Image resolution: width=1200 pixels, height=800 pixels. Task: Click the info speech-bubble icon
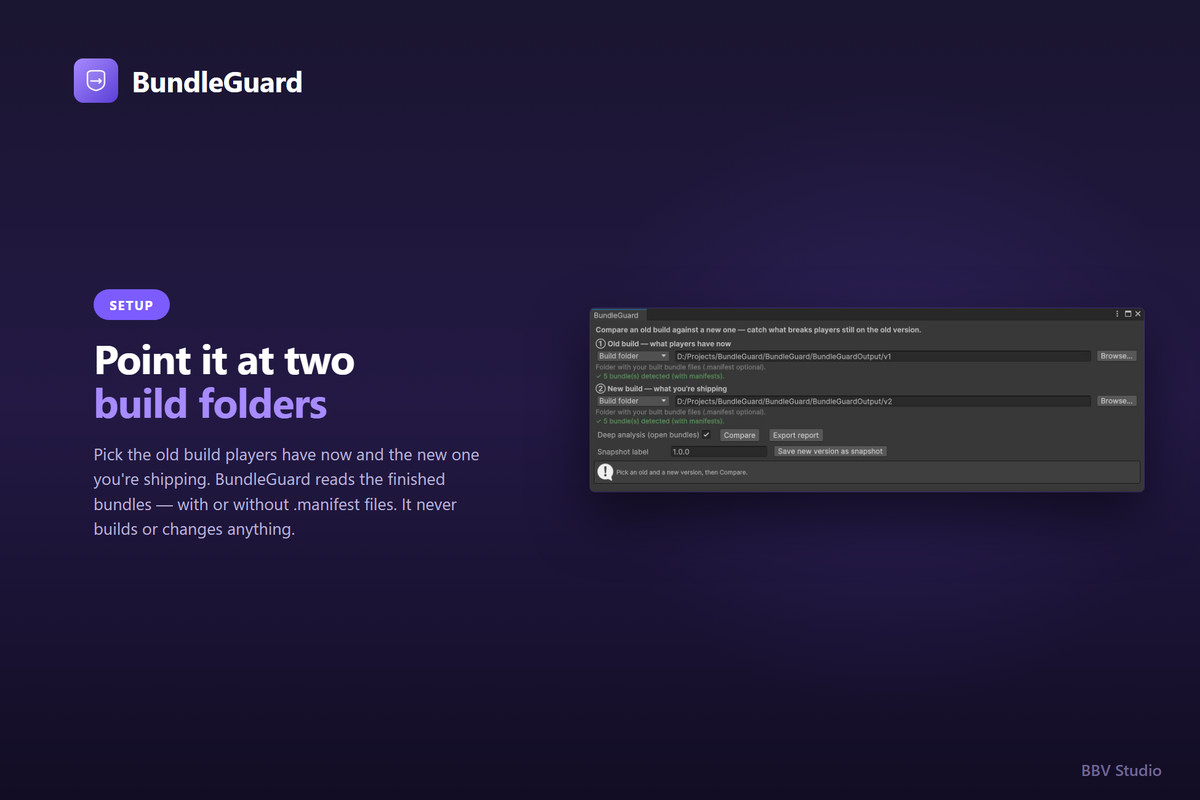[x=605, y=472]
